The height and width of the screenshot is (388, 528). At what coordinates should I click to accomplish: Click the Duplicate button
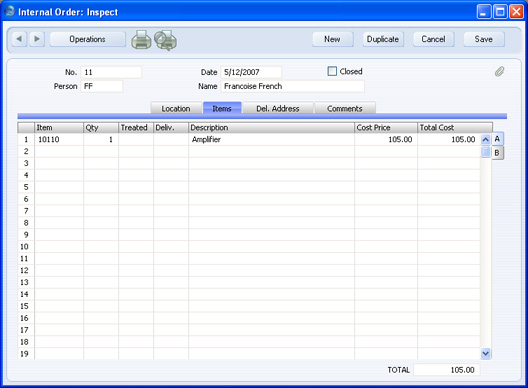point(383,39)
